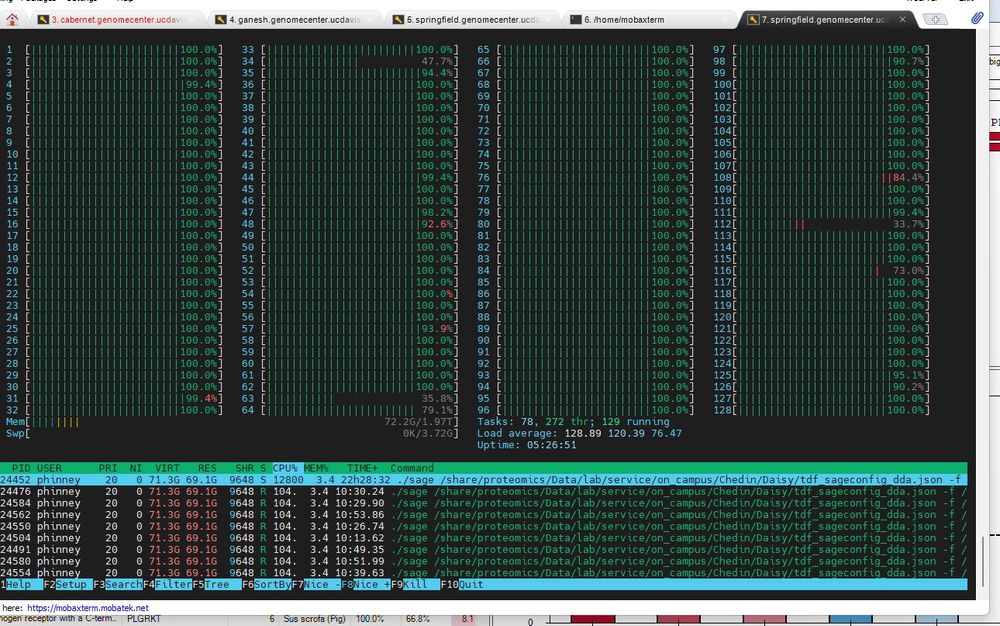The image size is (1000, 626).
Task: Click the 66.8% cell in background spreadsheet
Action: [x=418, y=619]
